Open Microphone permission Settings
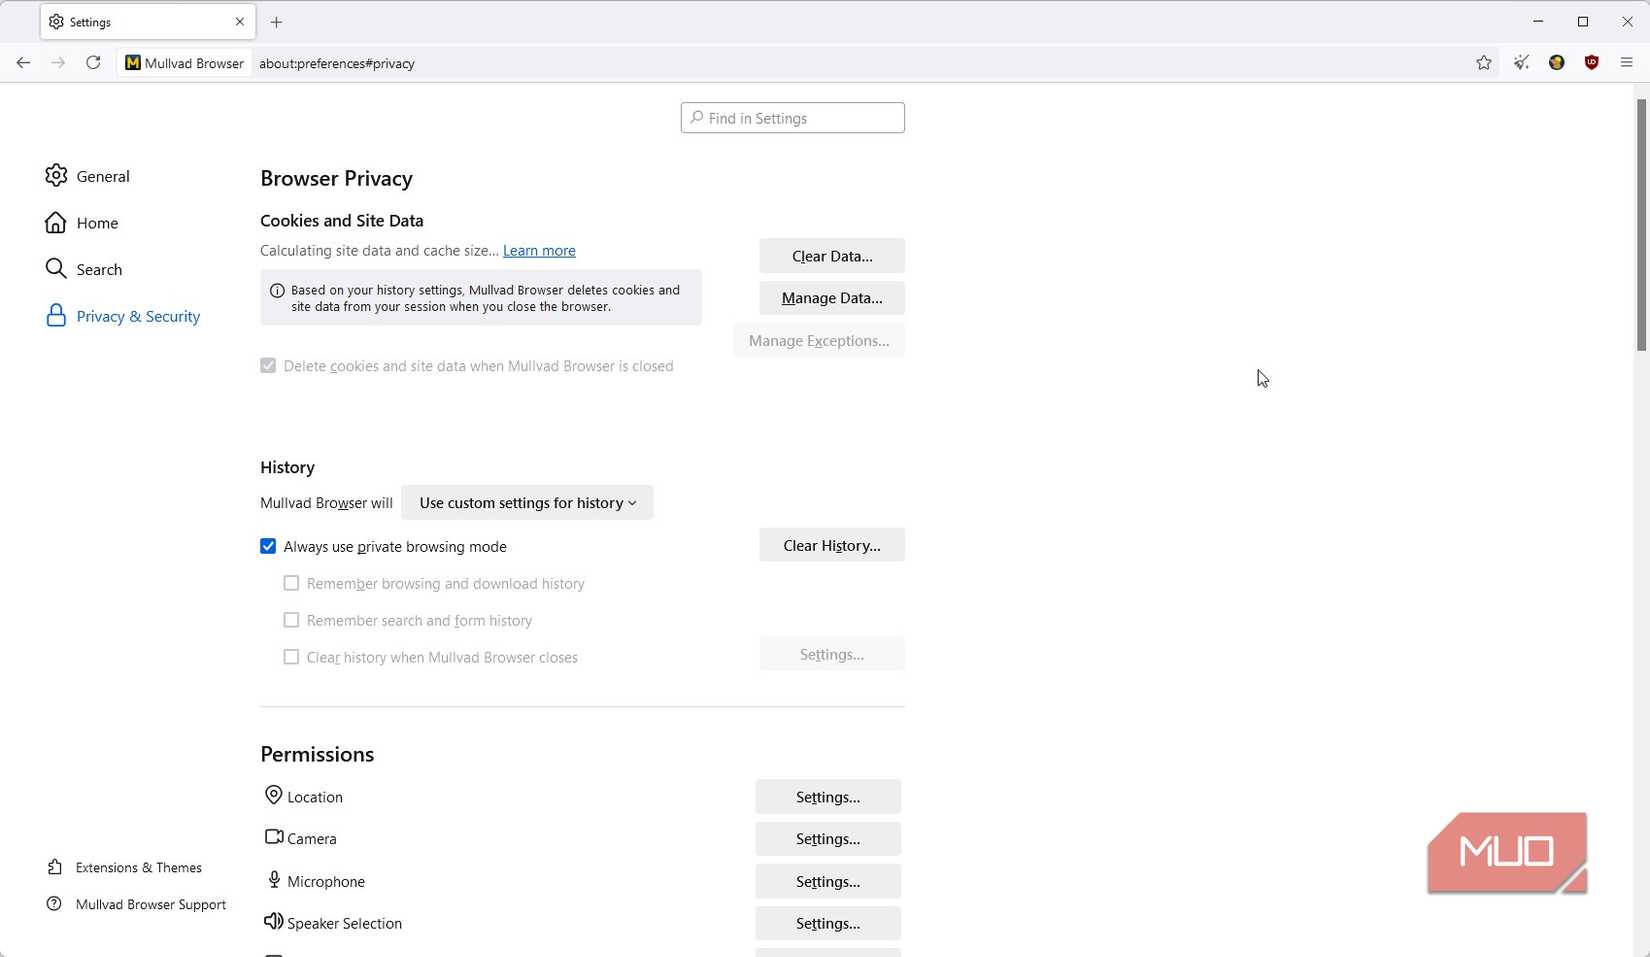 pos(828,881)
